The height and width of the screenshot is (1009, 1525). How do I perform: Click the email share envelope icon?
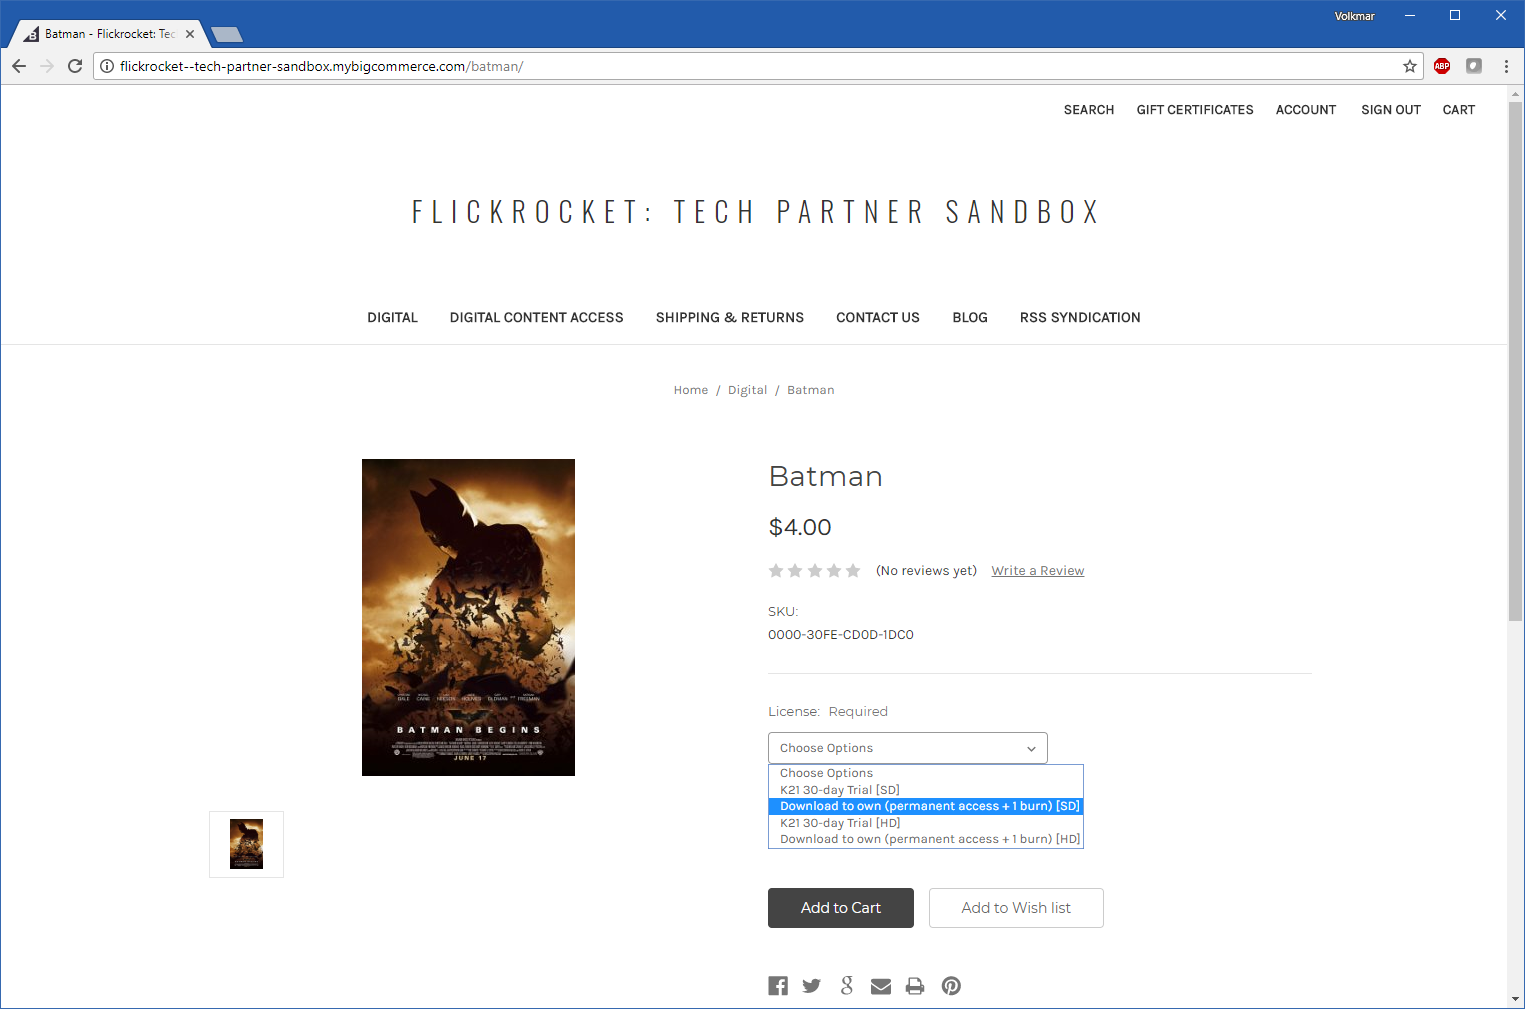[881, 986]
